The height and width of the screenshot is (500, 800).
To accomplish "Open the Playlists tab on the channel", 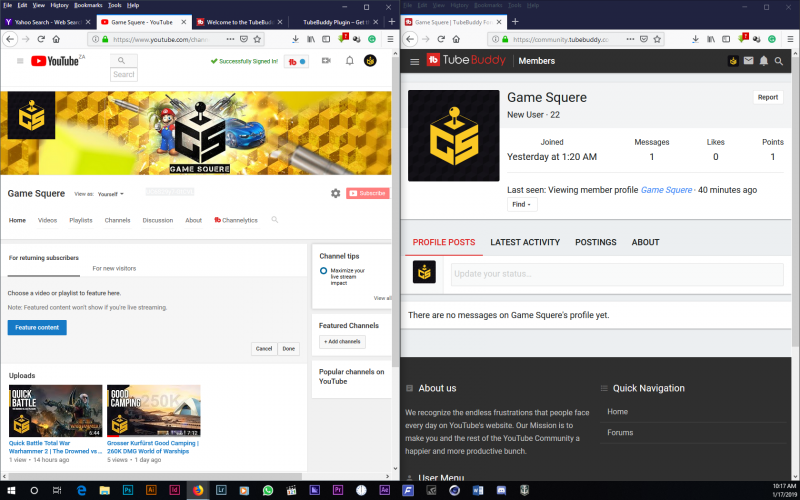I will tap(81, 220).
